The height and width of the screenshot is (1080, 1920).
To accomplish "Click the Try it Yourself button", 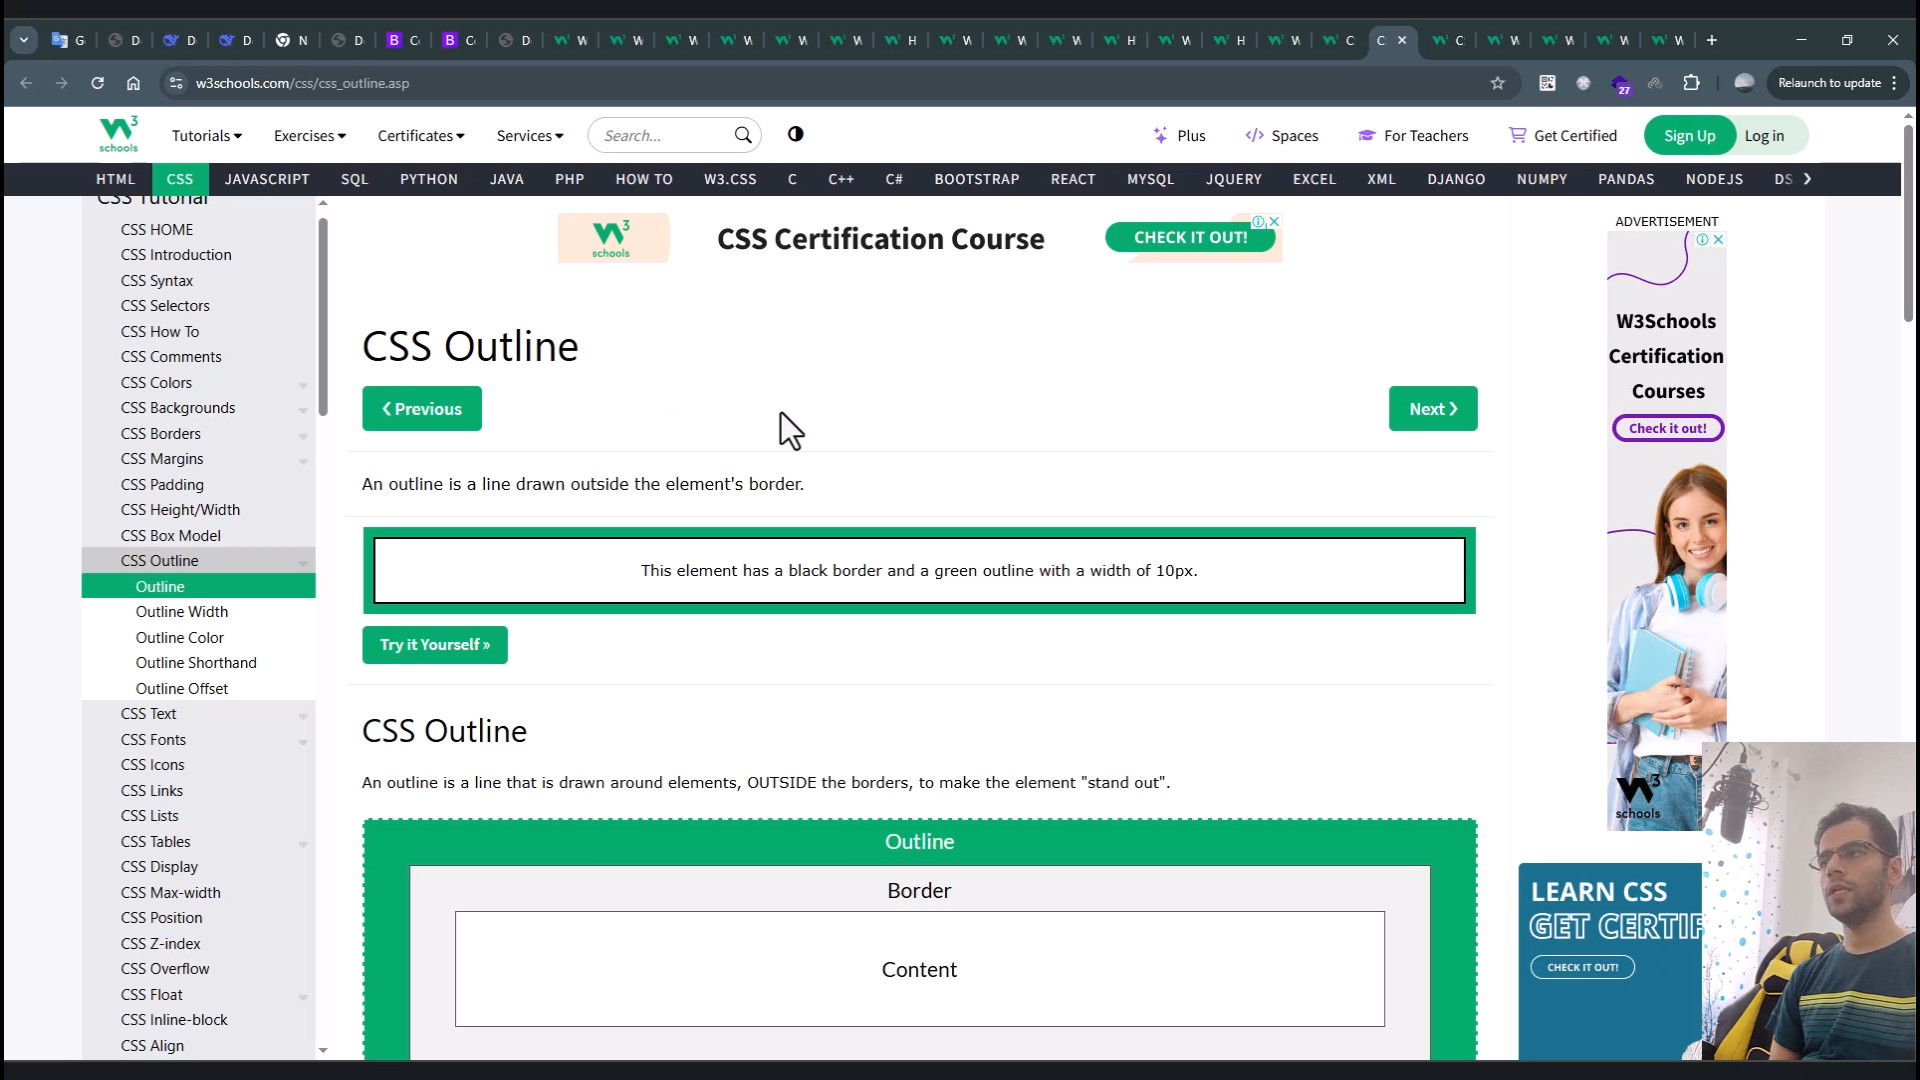I will click(x=434, y=645).
